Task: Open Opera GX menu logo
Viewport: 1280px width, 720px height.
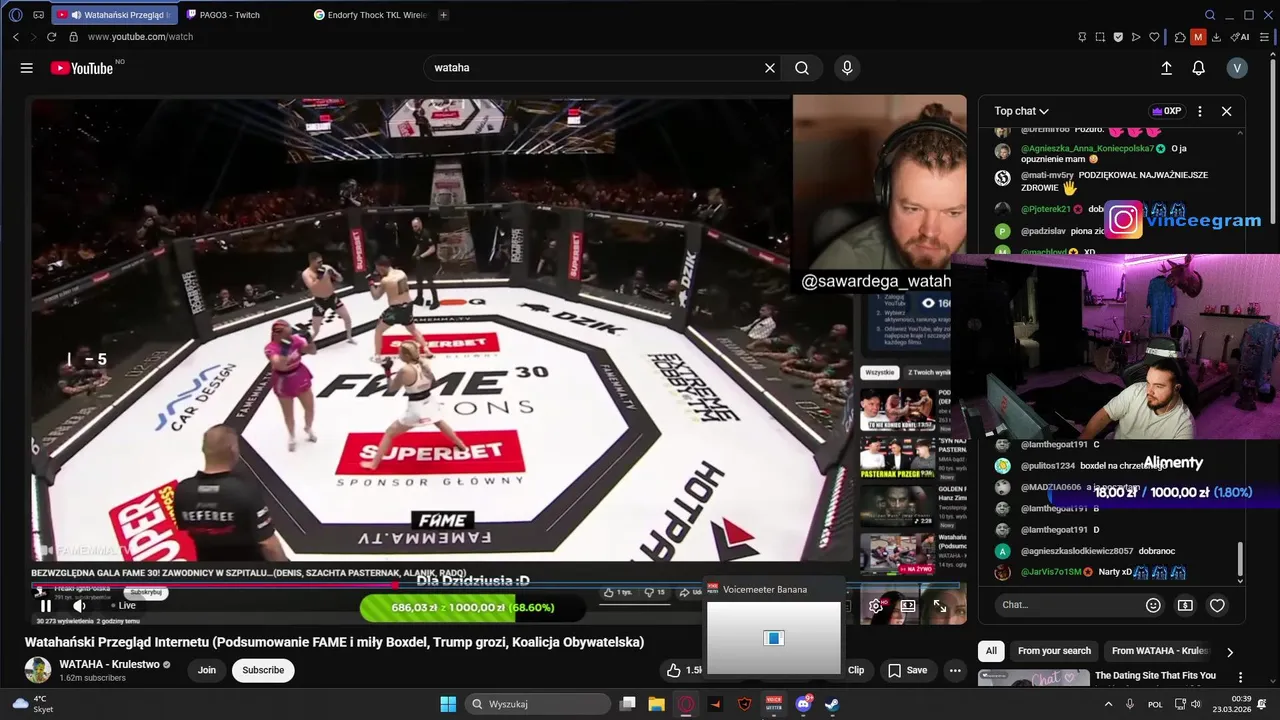Action: tap(15, 15)
